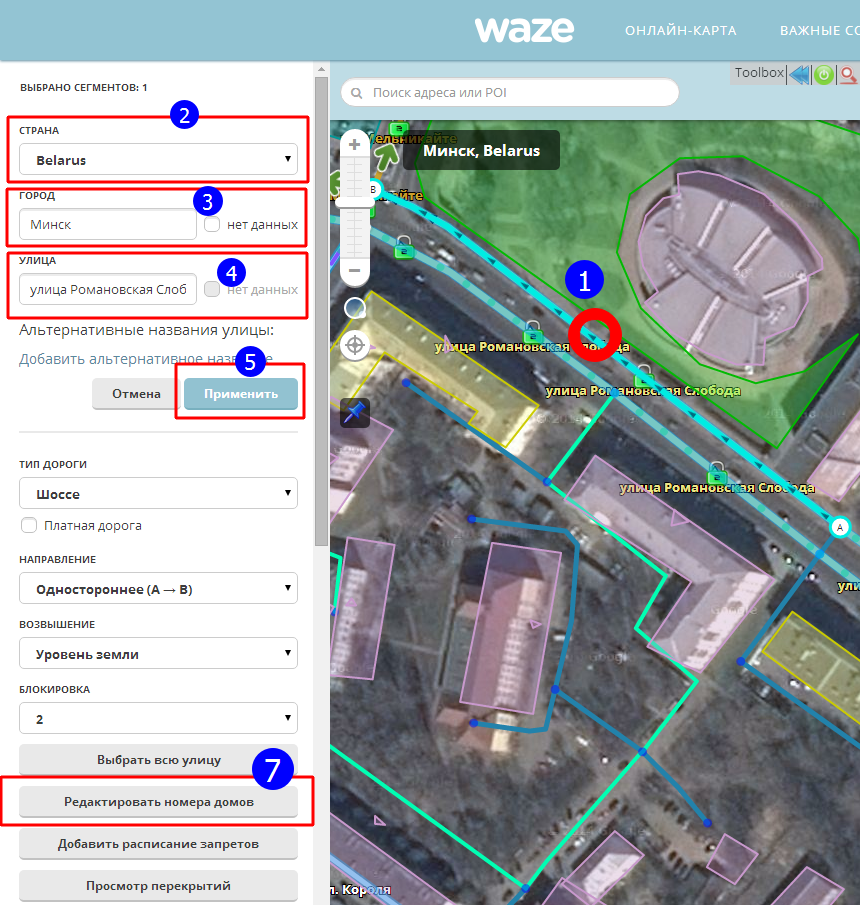Click the red magnifier icon in Toolbox
This screenshot has width=860, height=905.
848,74
